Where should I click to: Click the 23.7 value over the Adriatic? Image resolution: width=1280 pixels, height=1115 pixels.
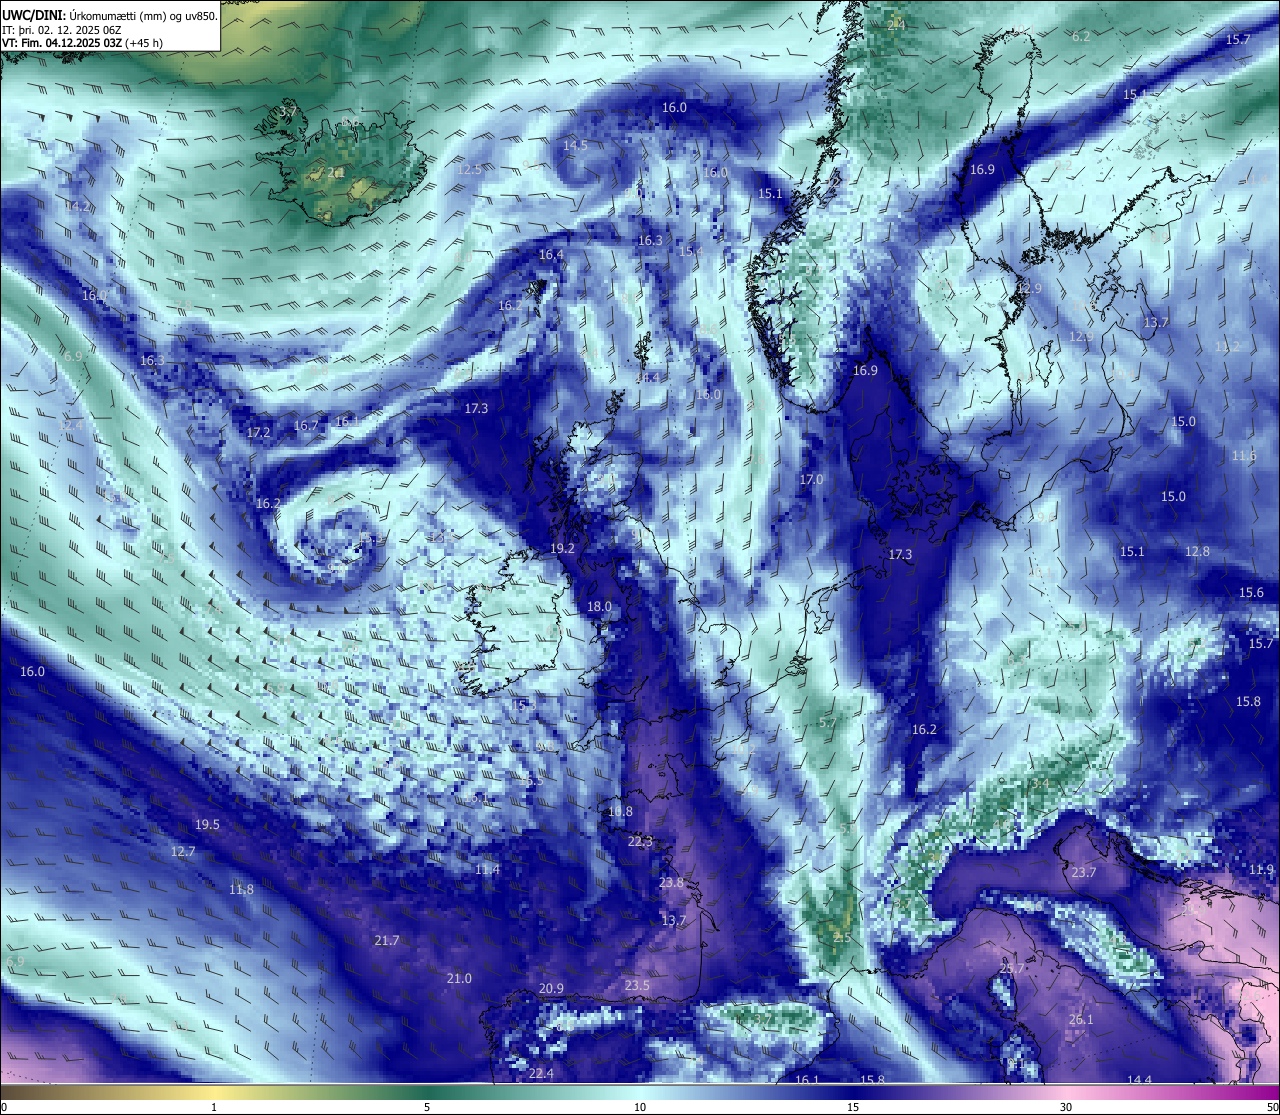coord(1084,873)
